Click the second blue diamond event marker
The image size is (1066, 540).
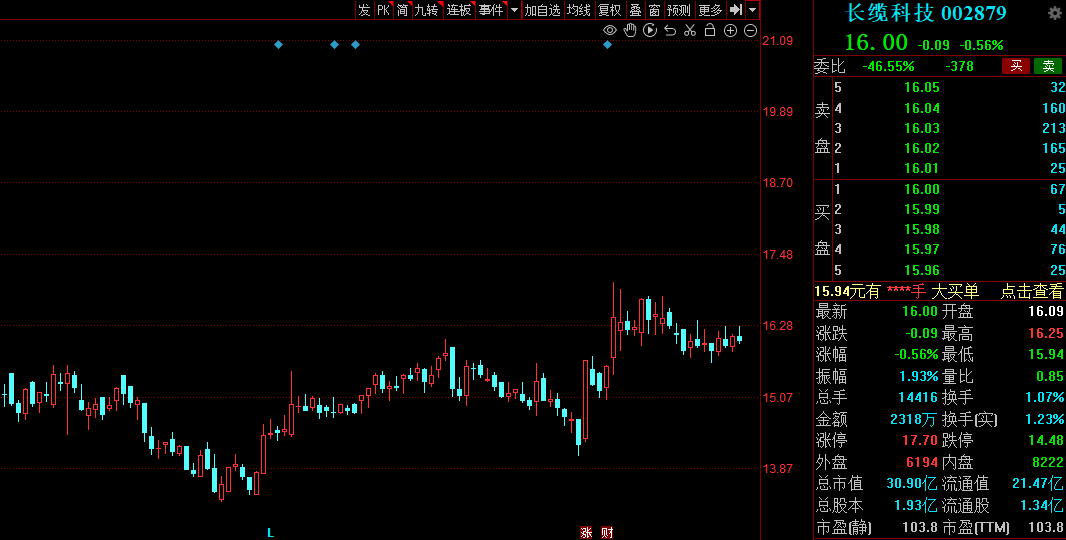[334, 45]
